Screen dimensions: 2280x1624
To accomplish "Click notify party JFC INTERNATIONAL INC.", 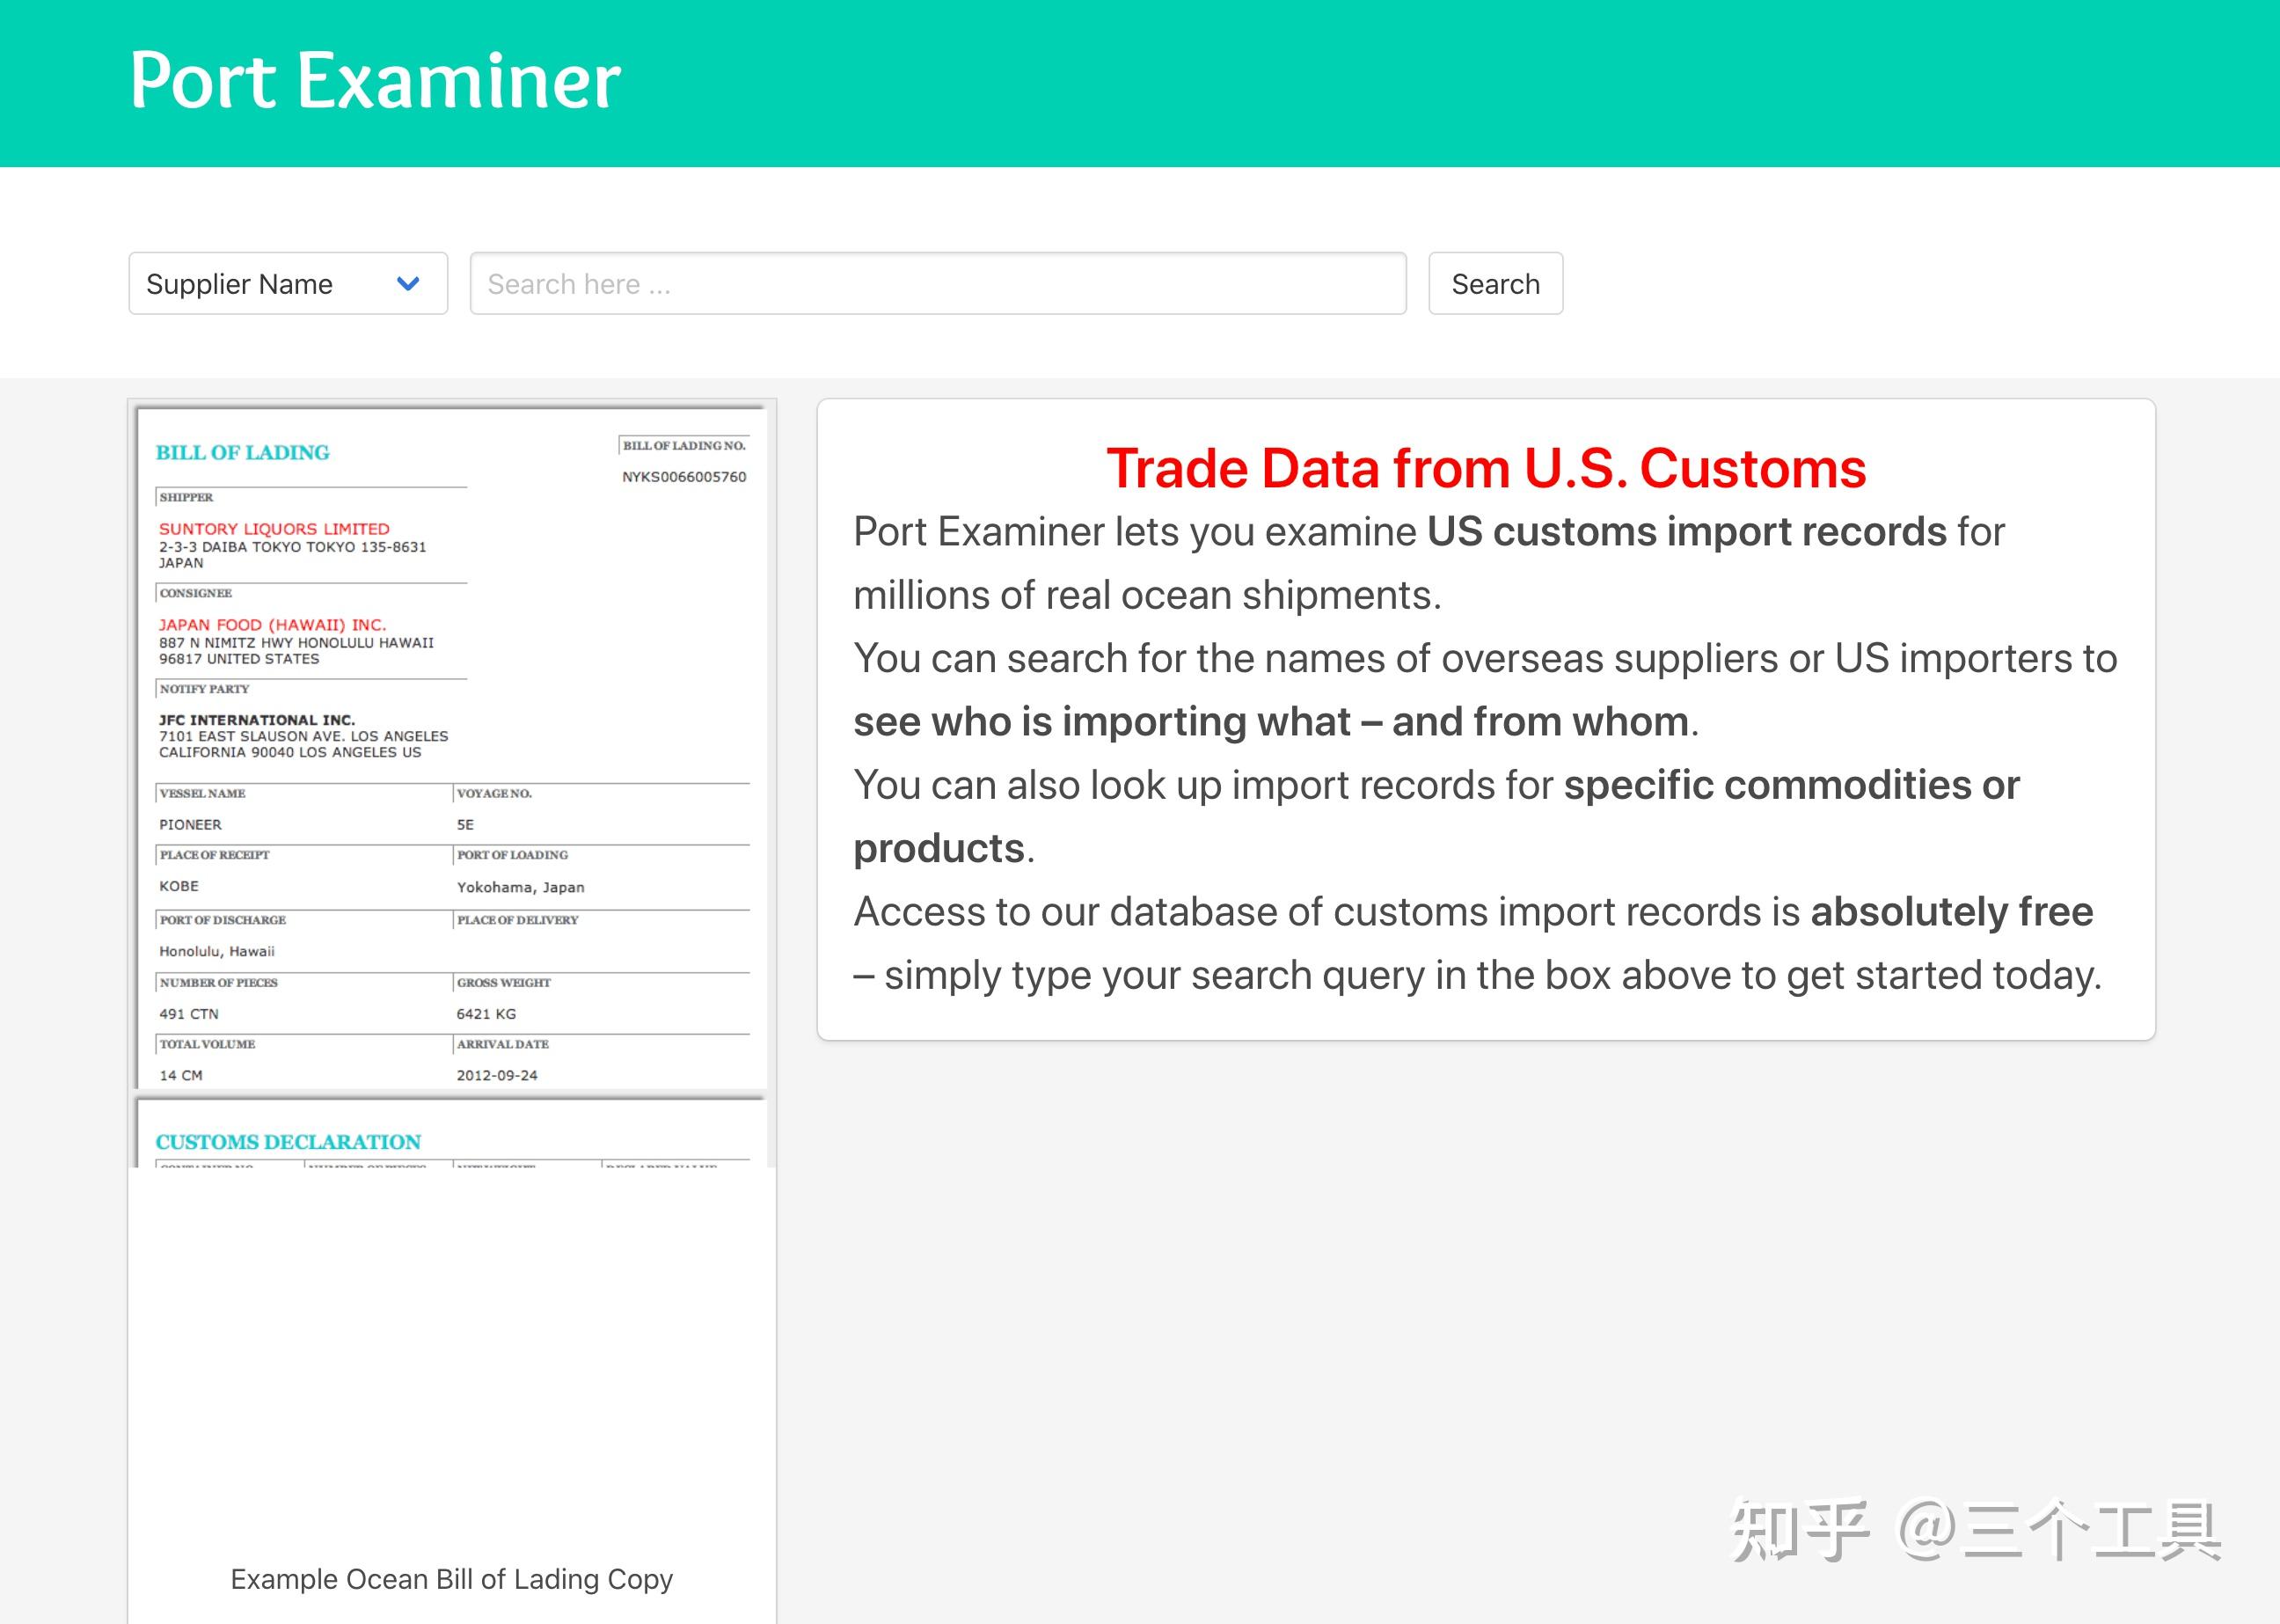I will point(257,719).
